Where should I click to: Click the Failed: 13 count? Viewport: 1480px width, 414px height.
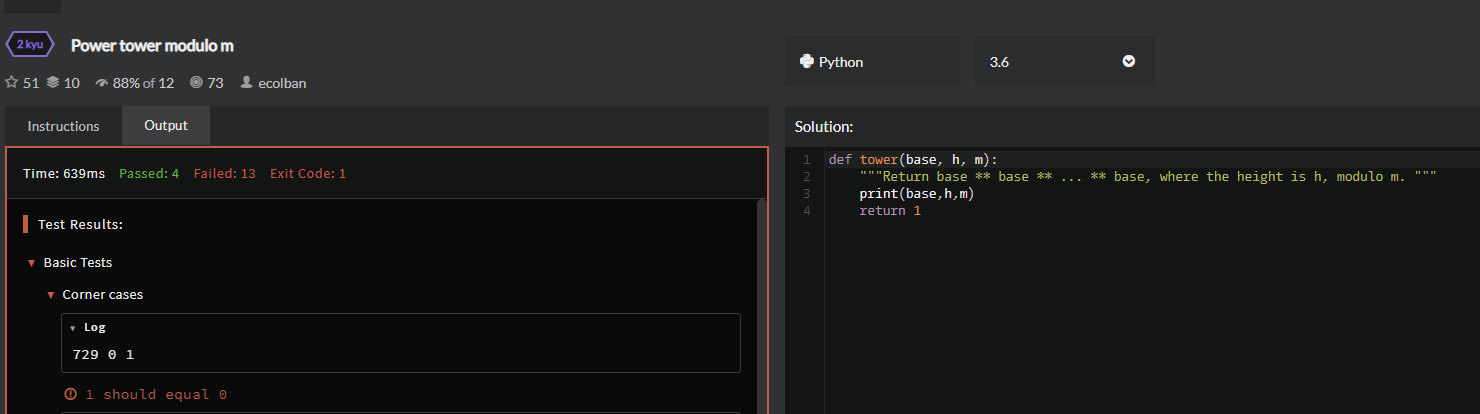coord(225,173)
